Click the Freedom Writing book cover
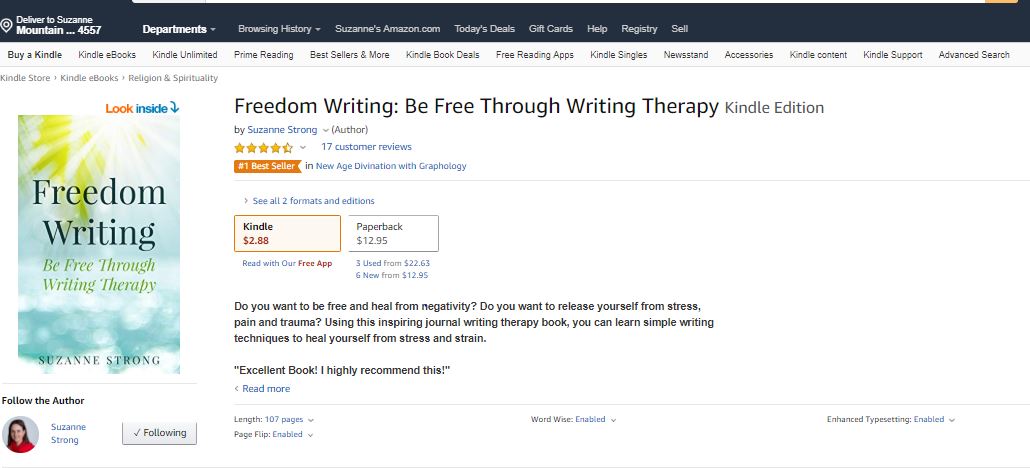 coord(99,244)
